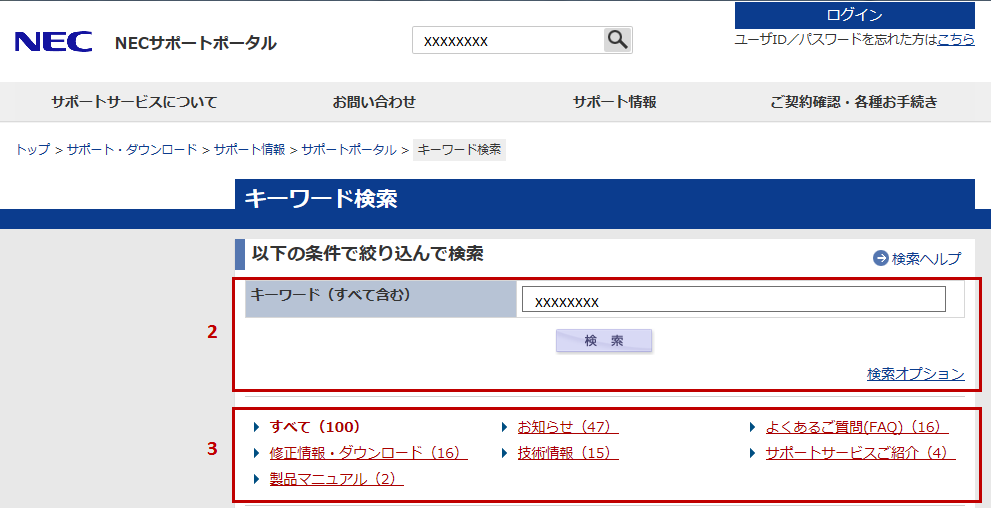Open サポートサービスについて menu
The height and width of the screenshot is (508, 991).
click(x=134, y=102)
